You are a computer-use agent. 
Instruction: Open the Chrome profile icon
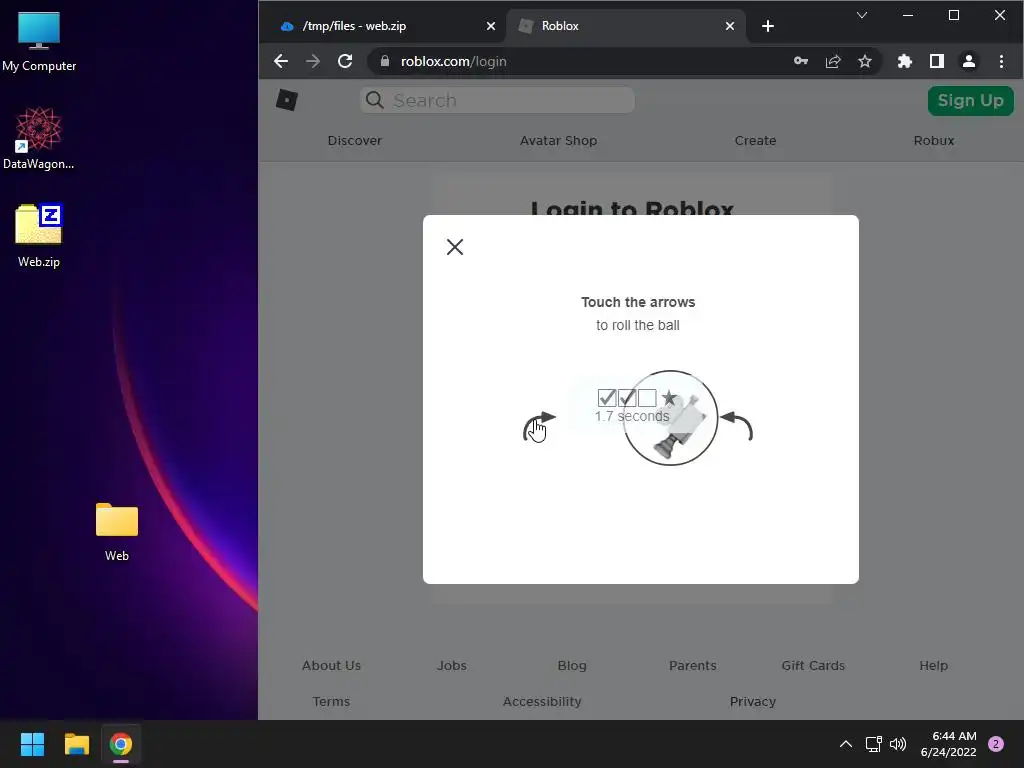pyautogui.click(x=968, y=61)
